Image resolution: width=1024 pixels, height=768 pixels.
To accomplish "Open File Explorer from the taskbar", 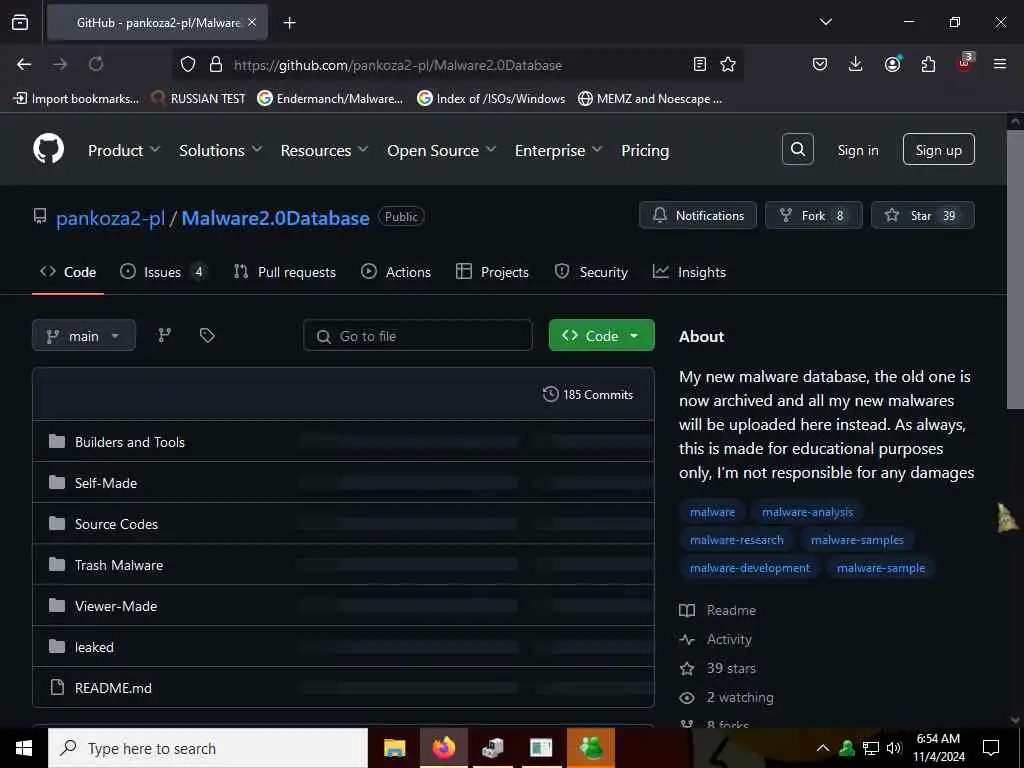I will [394, 748].
